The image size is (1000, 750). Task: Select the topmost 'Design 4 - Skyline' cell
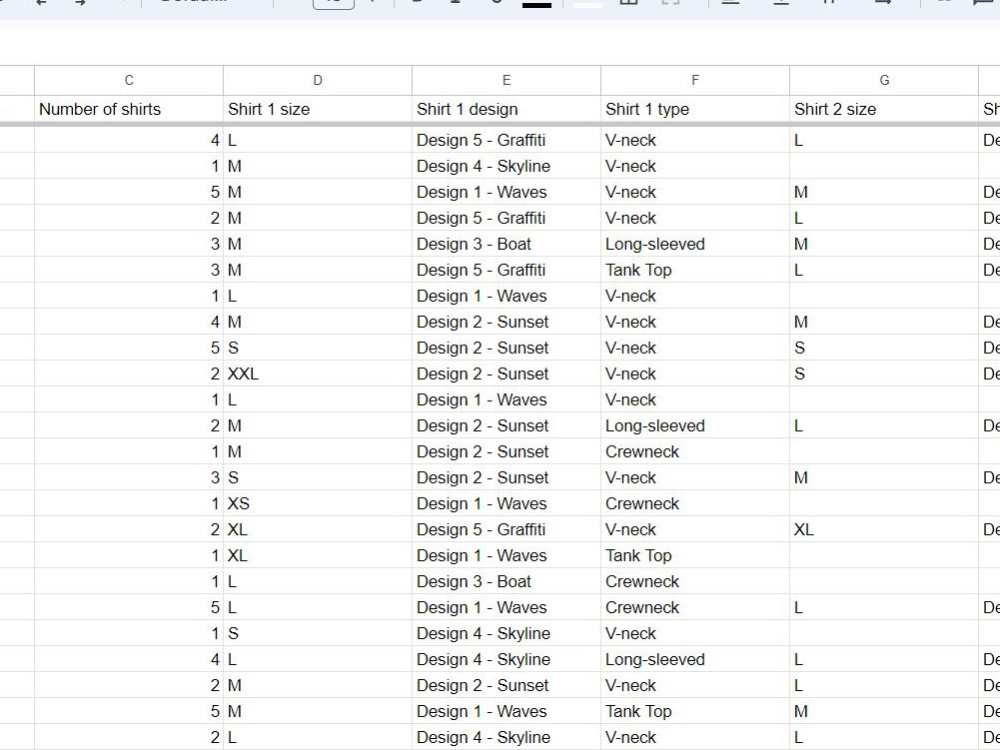(x=506, y=166)
